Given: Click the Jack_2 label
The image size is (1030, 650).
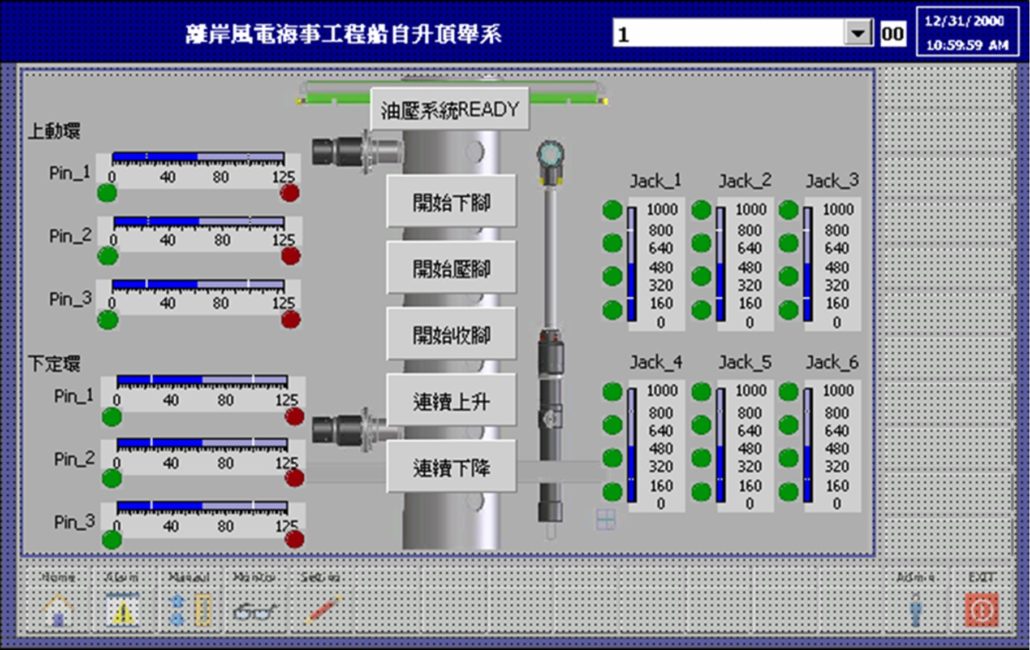Looking at the screenshot, I should tap(744, 181).
